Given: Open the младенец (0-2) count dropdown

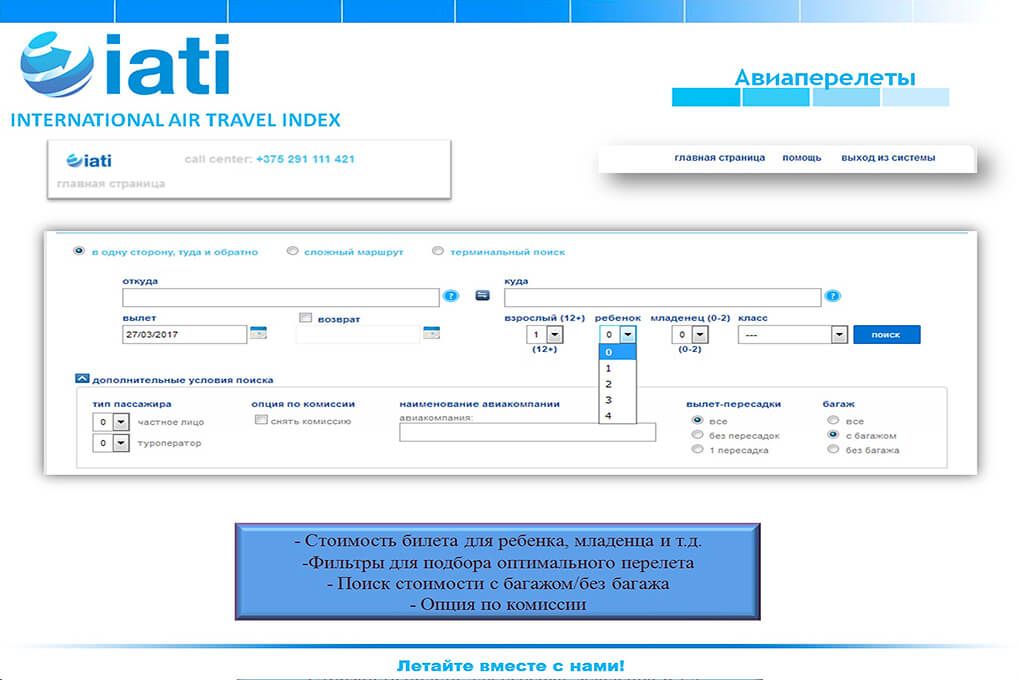Looking at the screenshot, I should (x=699, y=335).
